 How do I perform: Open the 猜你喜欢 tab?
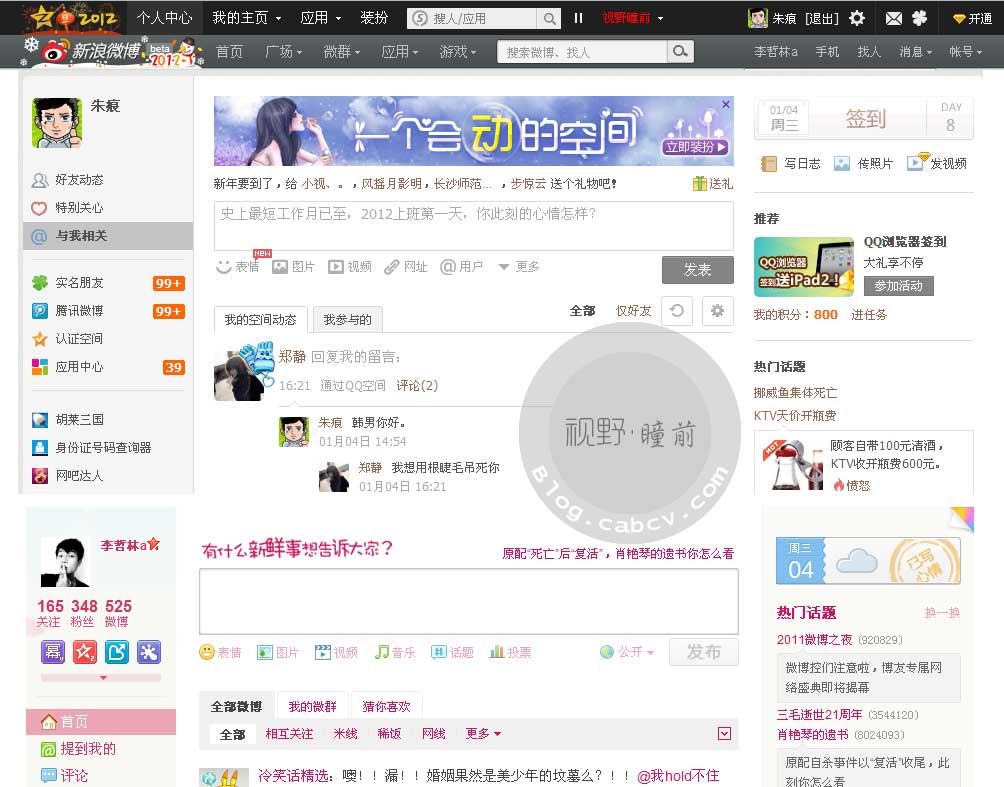(387, 704)
